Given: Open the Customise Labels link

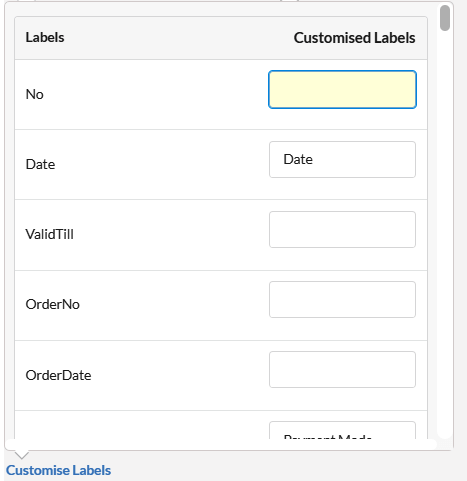Looking at the screenshot, I should (58, 470).
